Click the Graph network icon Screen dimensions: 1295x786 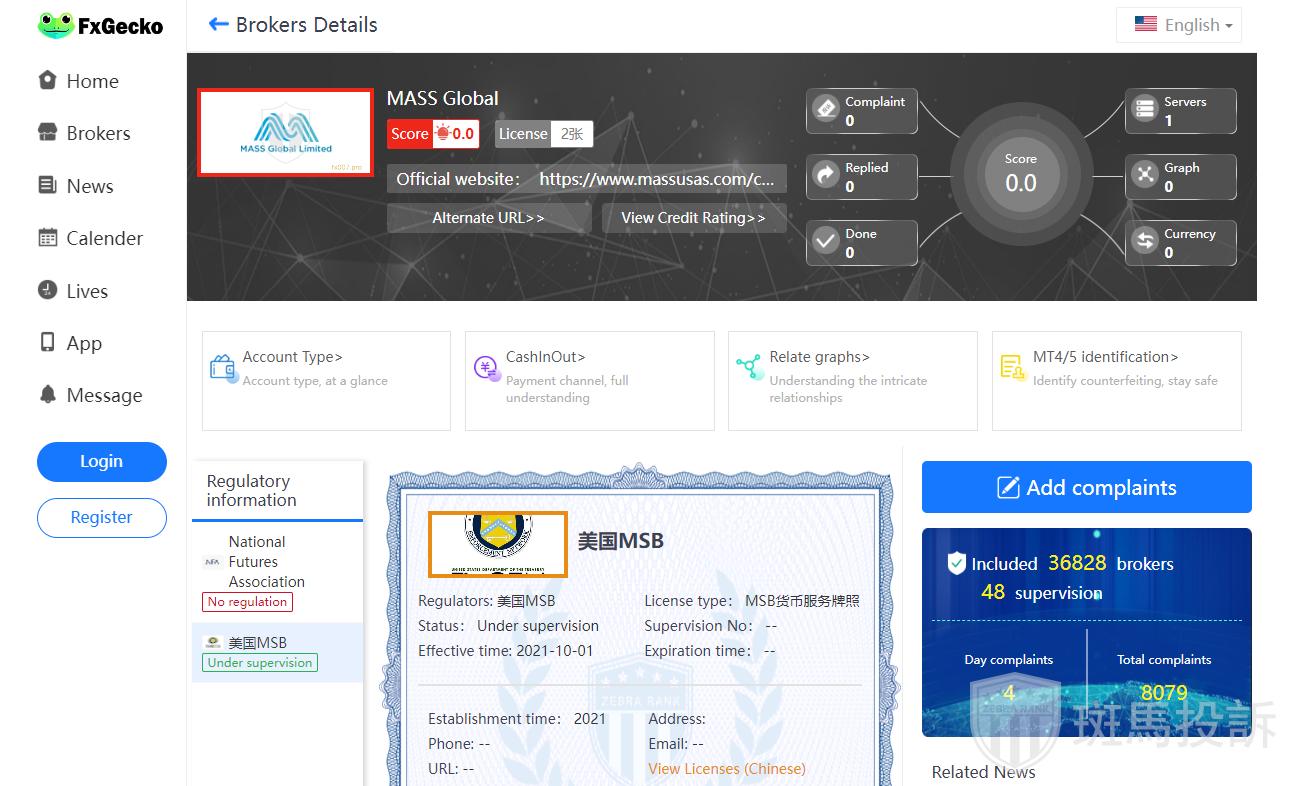(x=1144, y=175)
